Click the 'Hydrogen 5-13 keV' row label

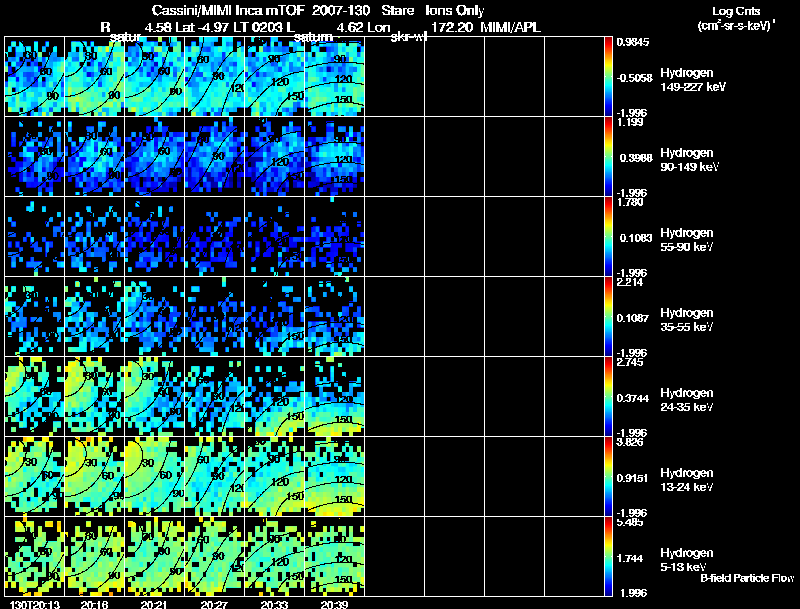(687, 560)
